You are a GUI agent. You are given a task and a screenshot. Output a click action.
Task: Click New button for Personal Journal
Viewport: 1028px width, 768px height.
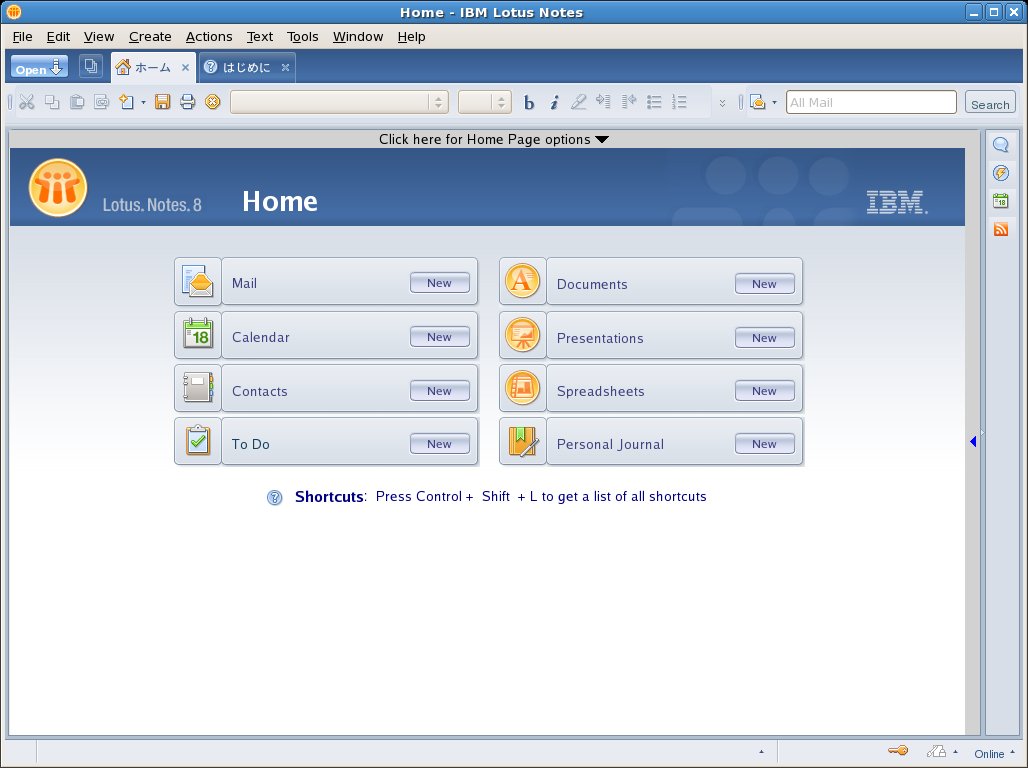tap(764, 443)
